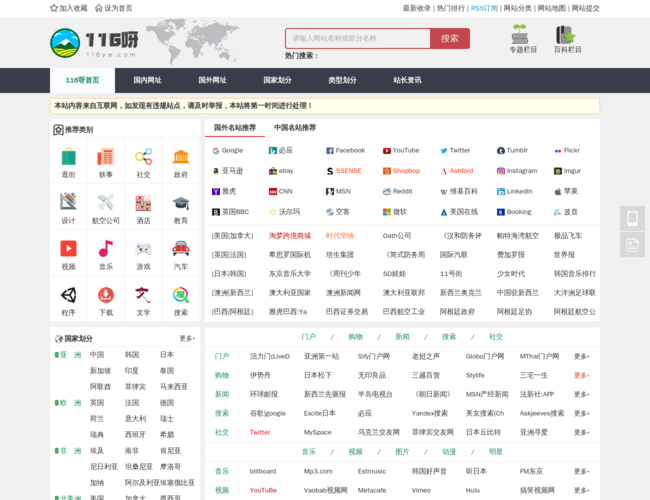Image resolution: width=650 pixels, height=500 pixels.
Task: Open the 下载 download category icon
Action: pyautogui.click(x=106, y=295)
